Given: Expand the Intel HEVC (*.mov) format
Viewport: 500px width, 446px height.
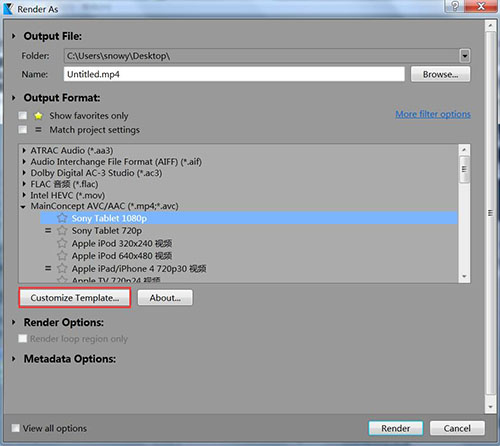Looking at the screenshot, I should pos(24,195).
